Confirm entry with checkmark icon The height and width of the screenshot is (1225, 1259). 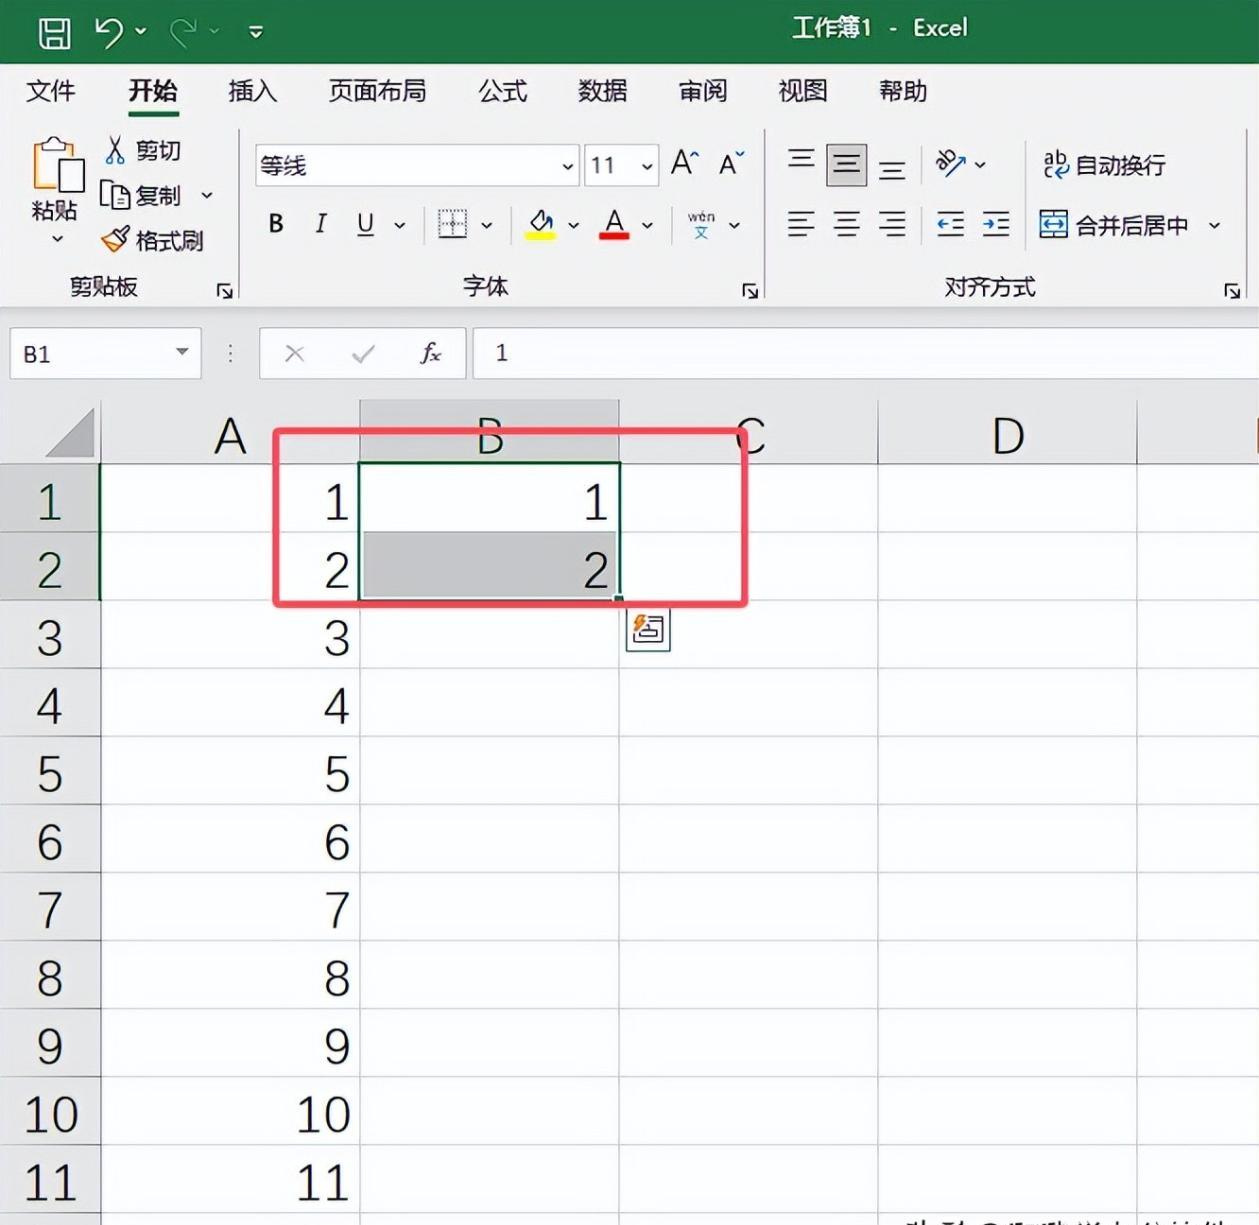point(364,353)
